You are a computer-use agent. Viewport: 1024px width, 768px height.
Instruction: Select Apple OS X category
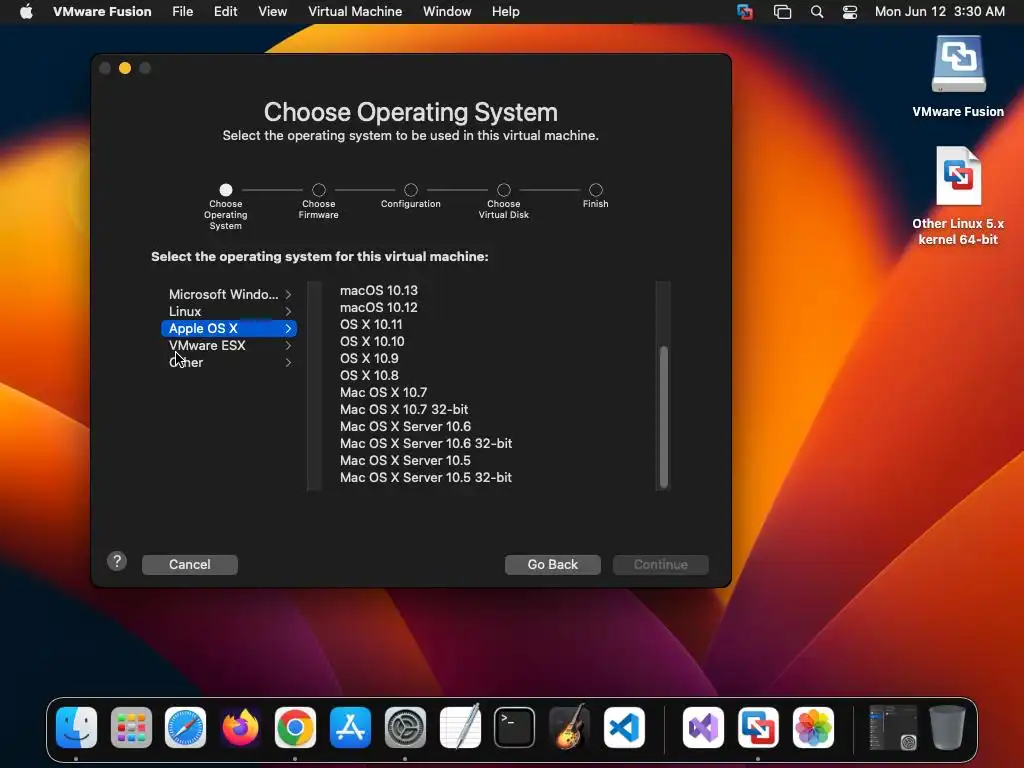click(x=229, y=328)
